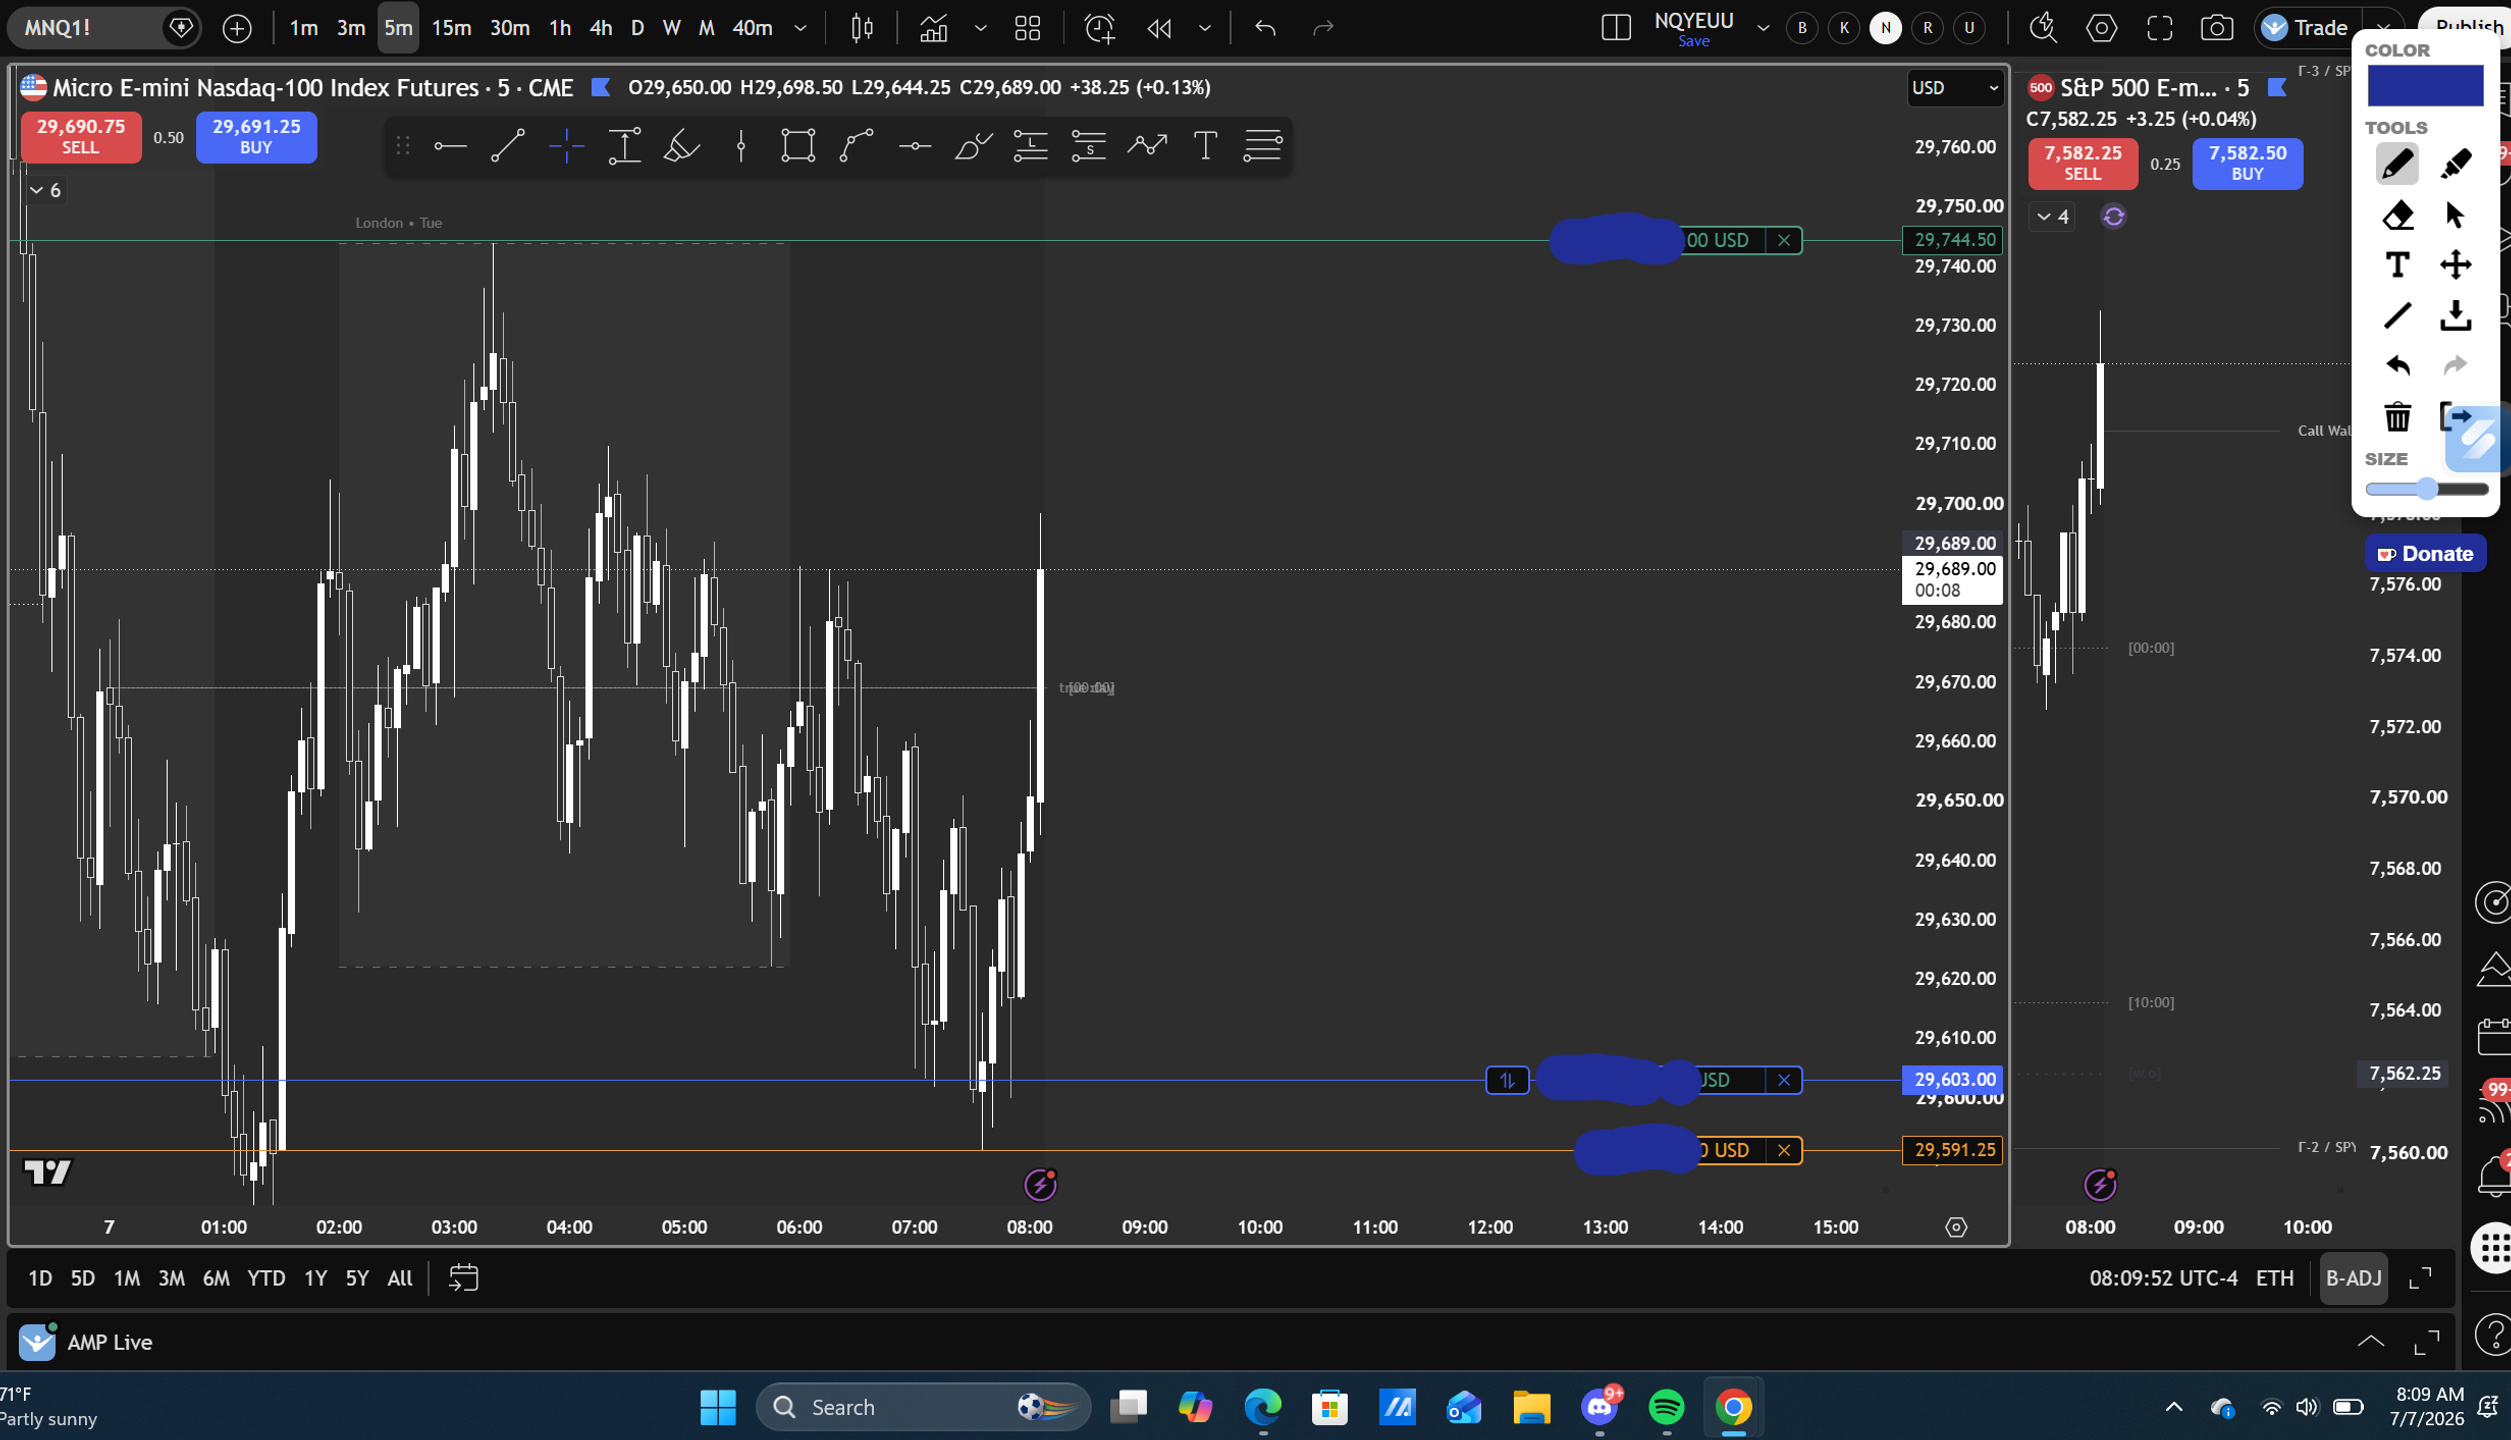The width and height of the screenshot is (2511, 1440).
Task: Open the timeframe interval dropdown arrow
Action: [800, 28]
